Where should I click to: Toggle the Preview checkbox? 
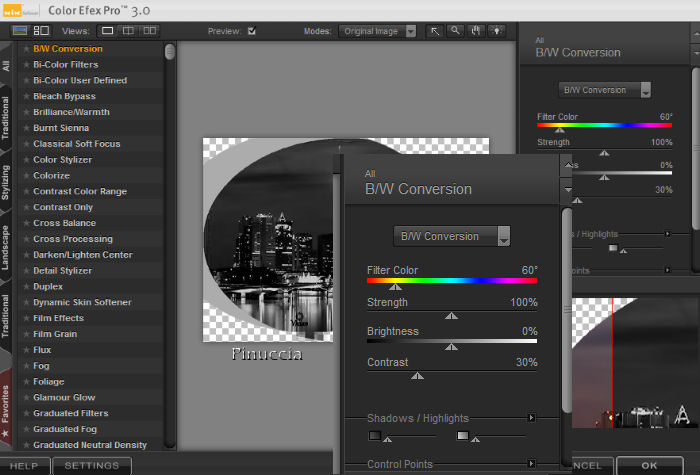[x=252, y=31]
